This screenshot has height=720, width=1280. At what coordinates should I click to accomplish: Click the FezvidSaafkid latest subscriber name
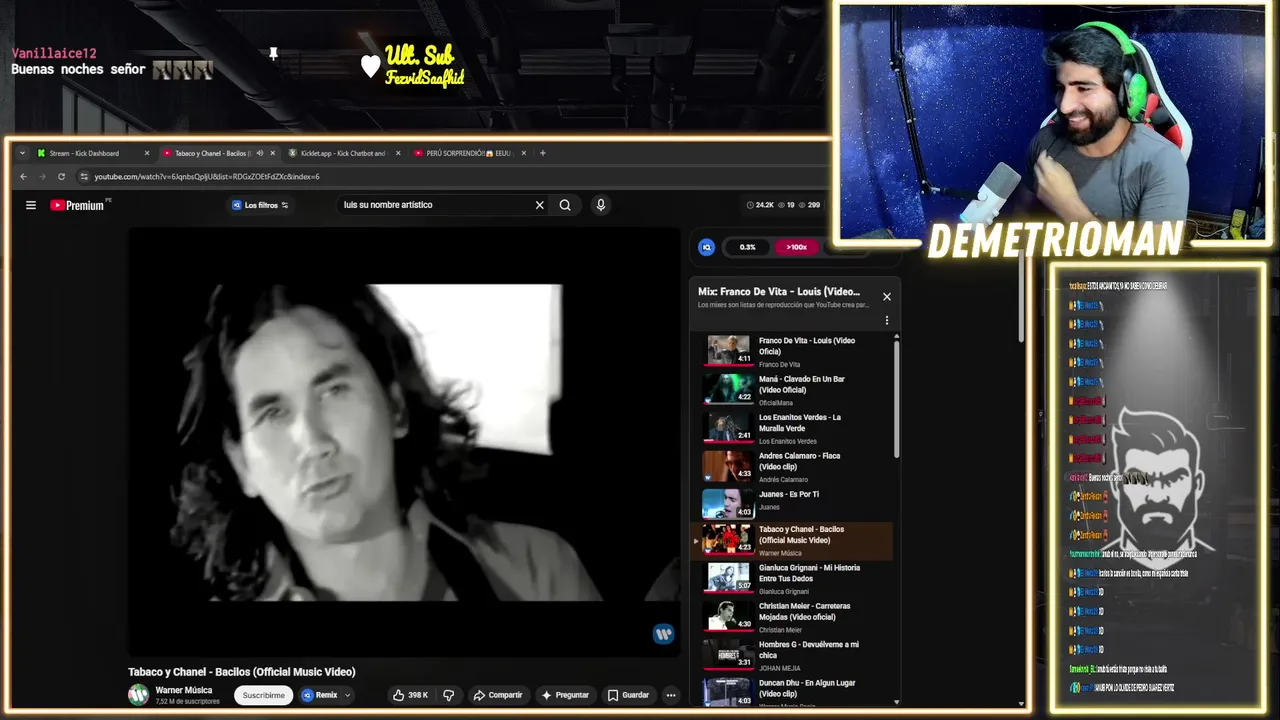point(425,78)
